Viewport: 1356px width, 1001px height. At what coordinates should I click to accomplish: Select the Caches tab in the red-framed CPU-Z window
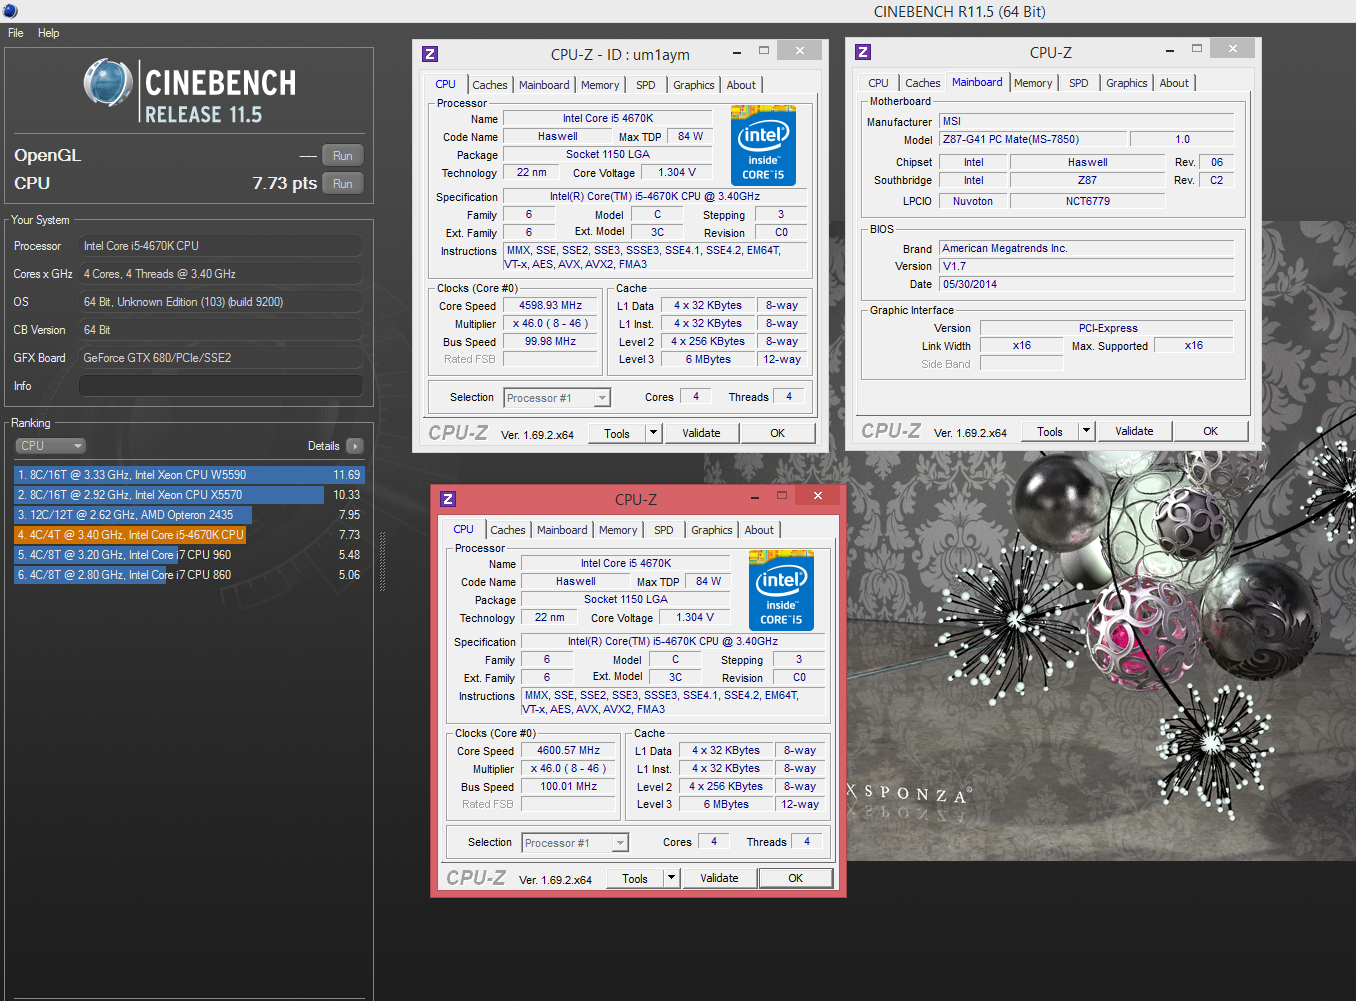pos(508,530)
